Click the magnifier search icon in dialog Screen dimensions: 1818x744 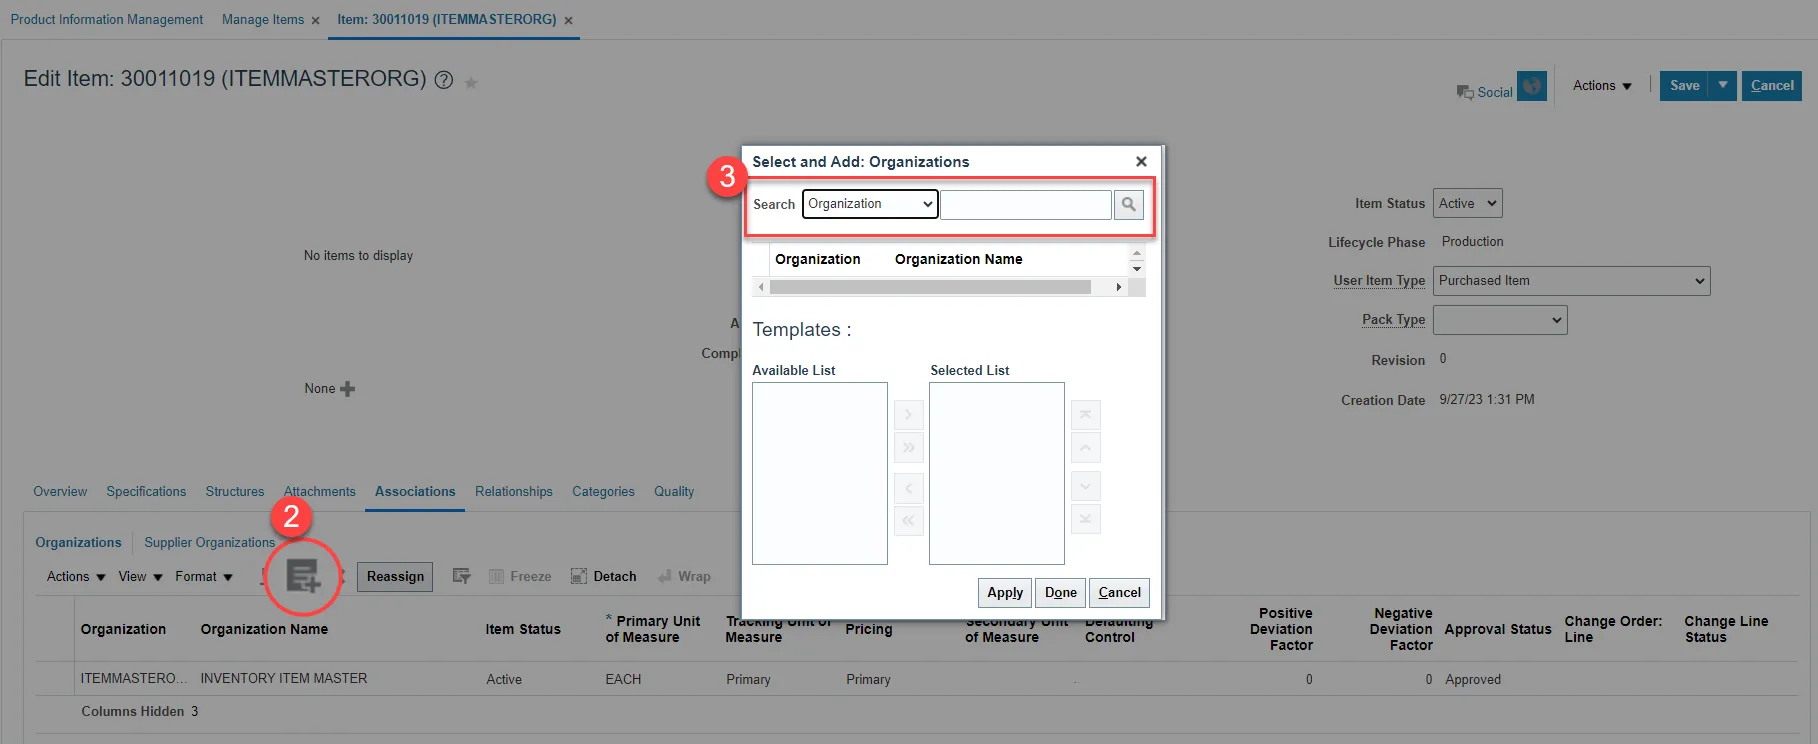[x=1128, y=204]
